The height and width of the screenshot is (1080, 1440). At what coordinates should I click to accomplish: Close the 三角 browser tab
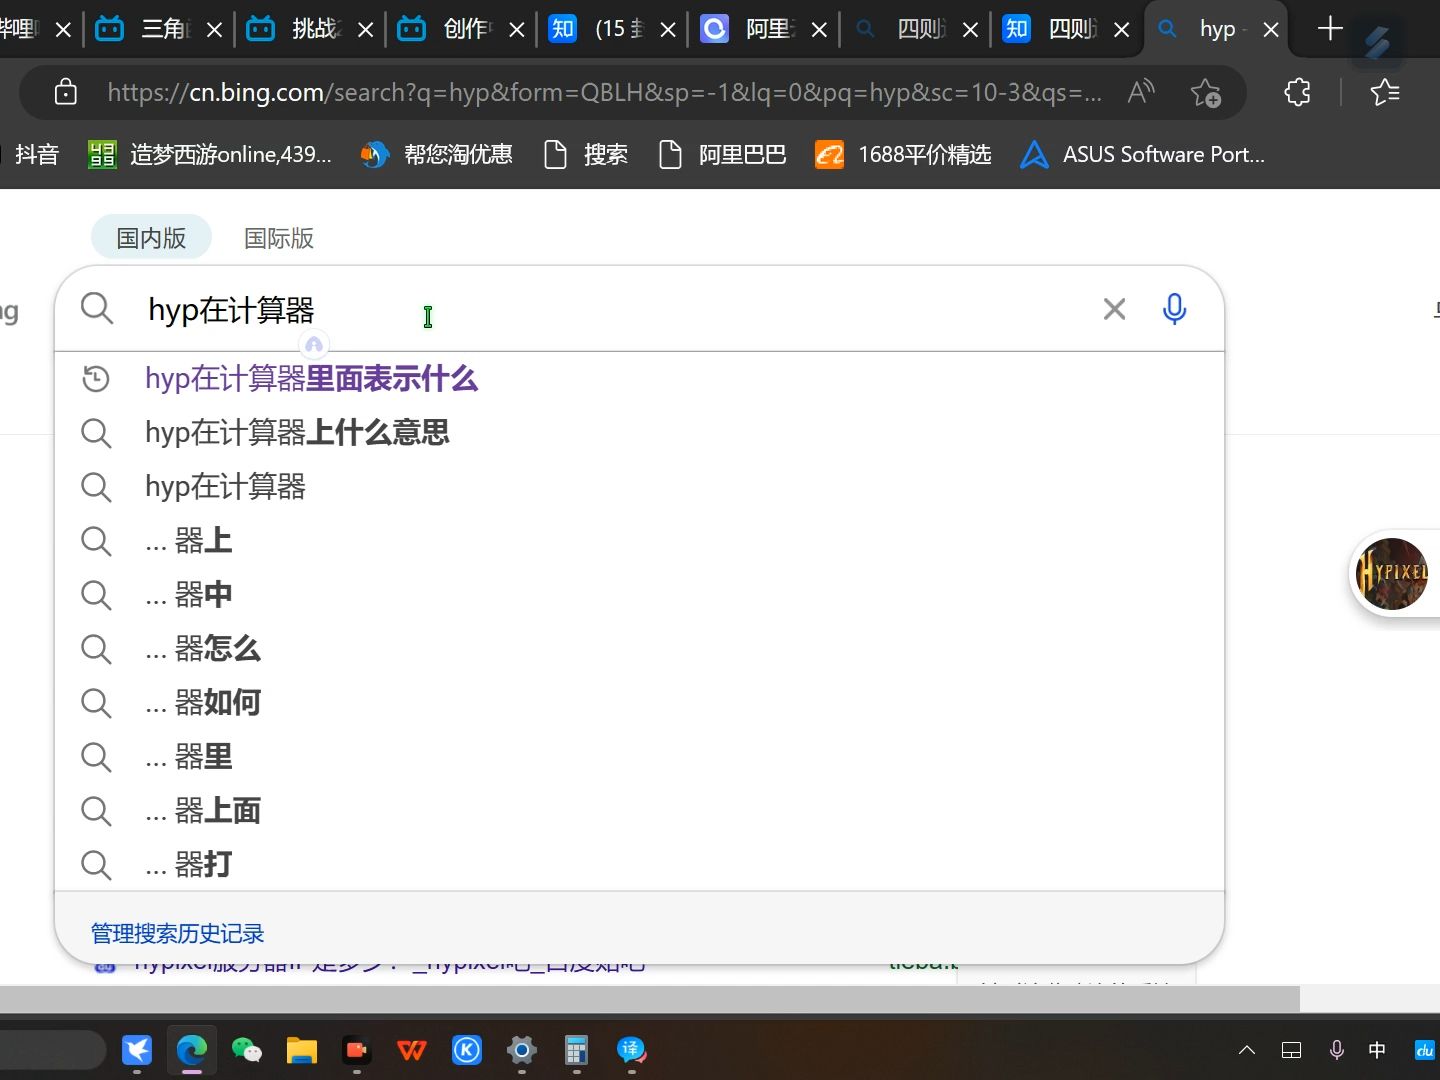[214, 30]
